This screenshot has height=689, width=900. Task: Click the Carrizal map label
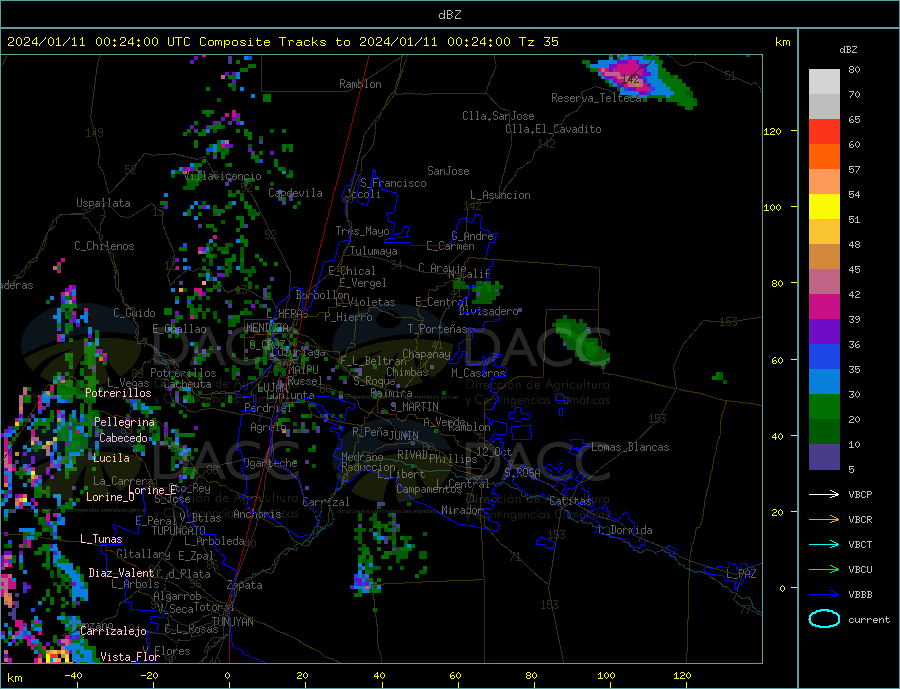[326, 501]
